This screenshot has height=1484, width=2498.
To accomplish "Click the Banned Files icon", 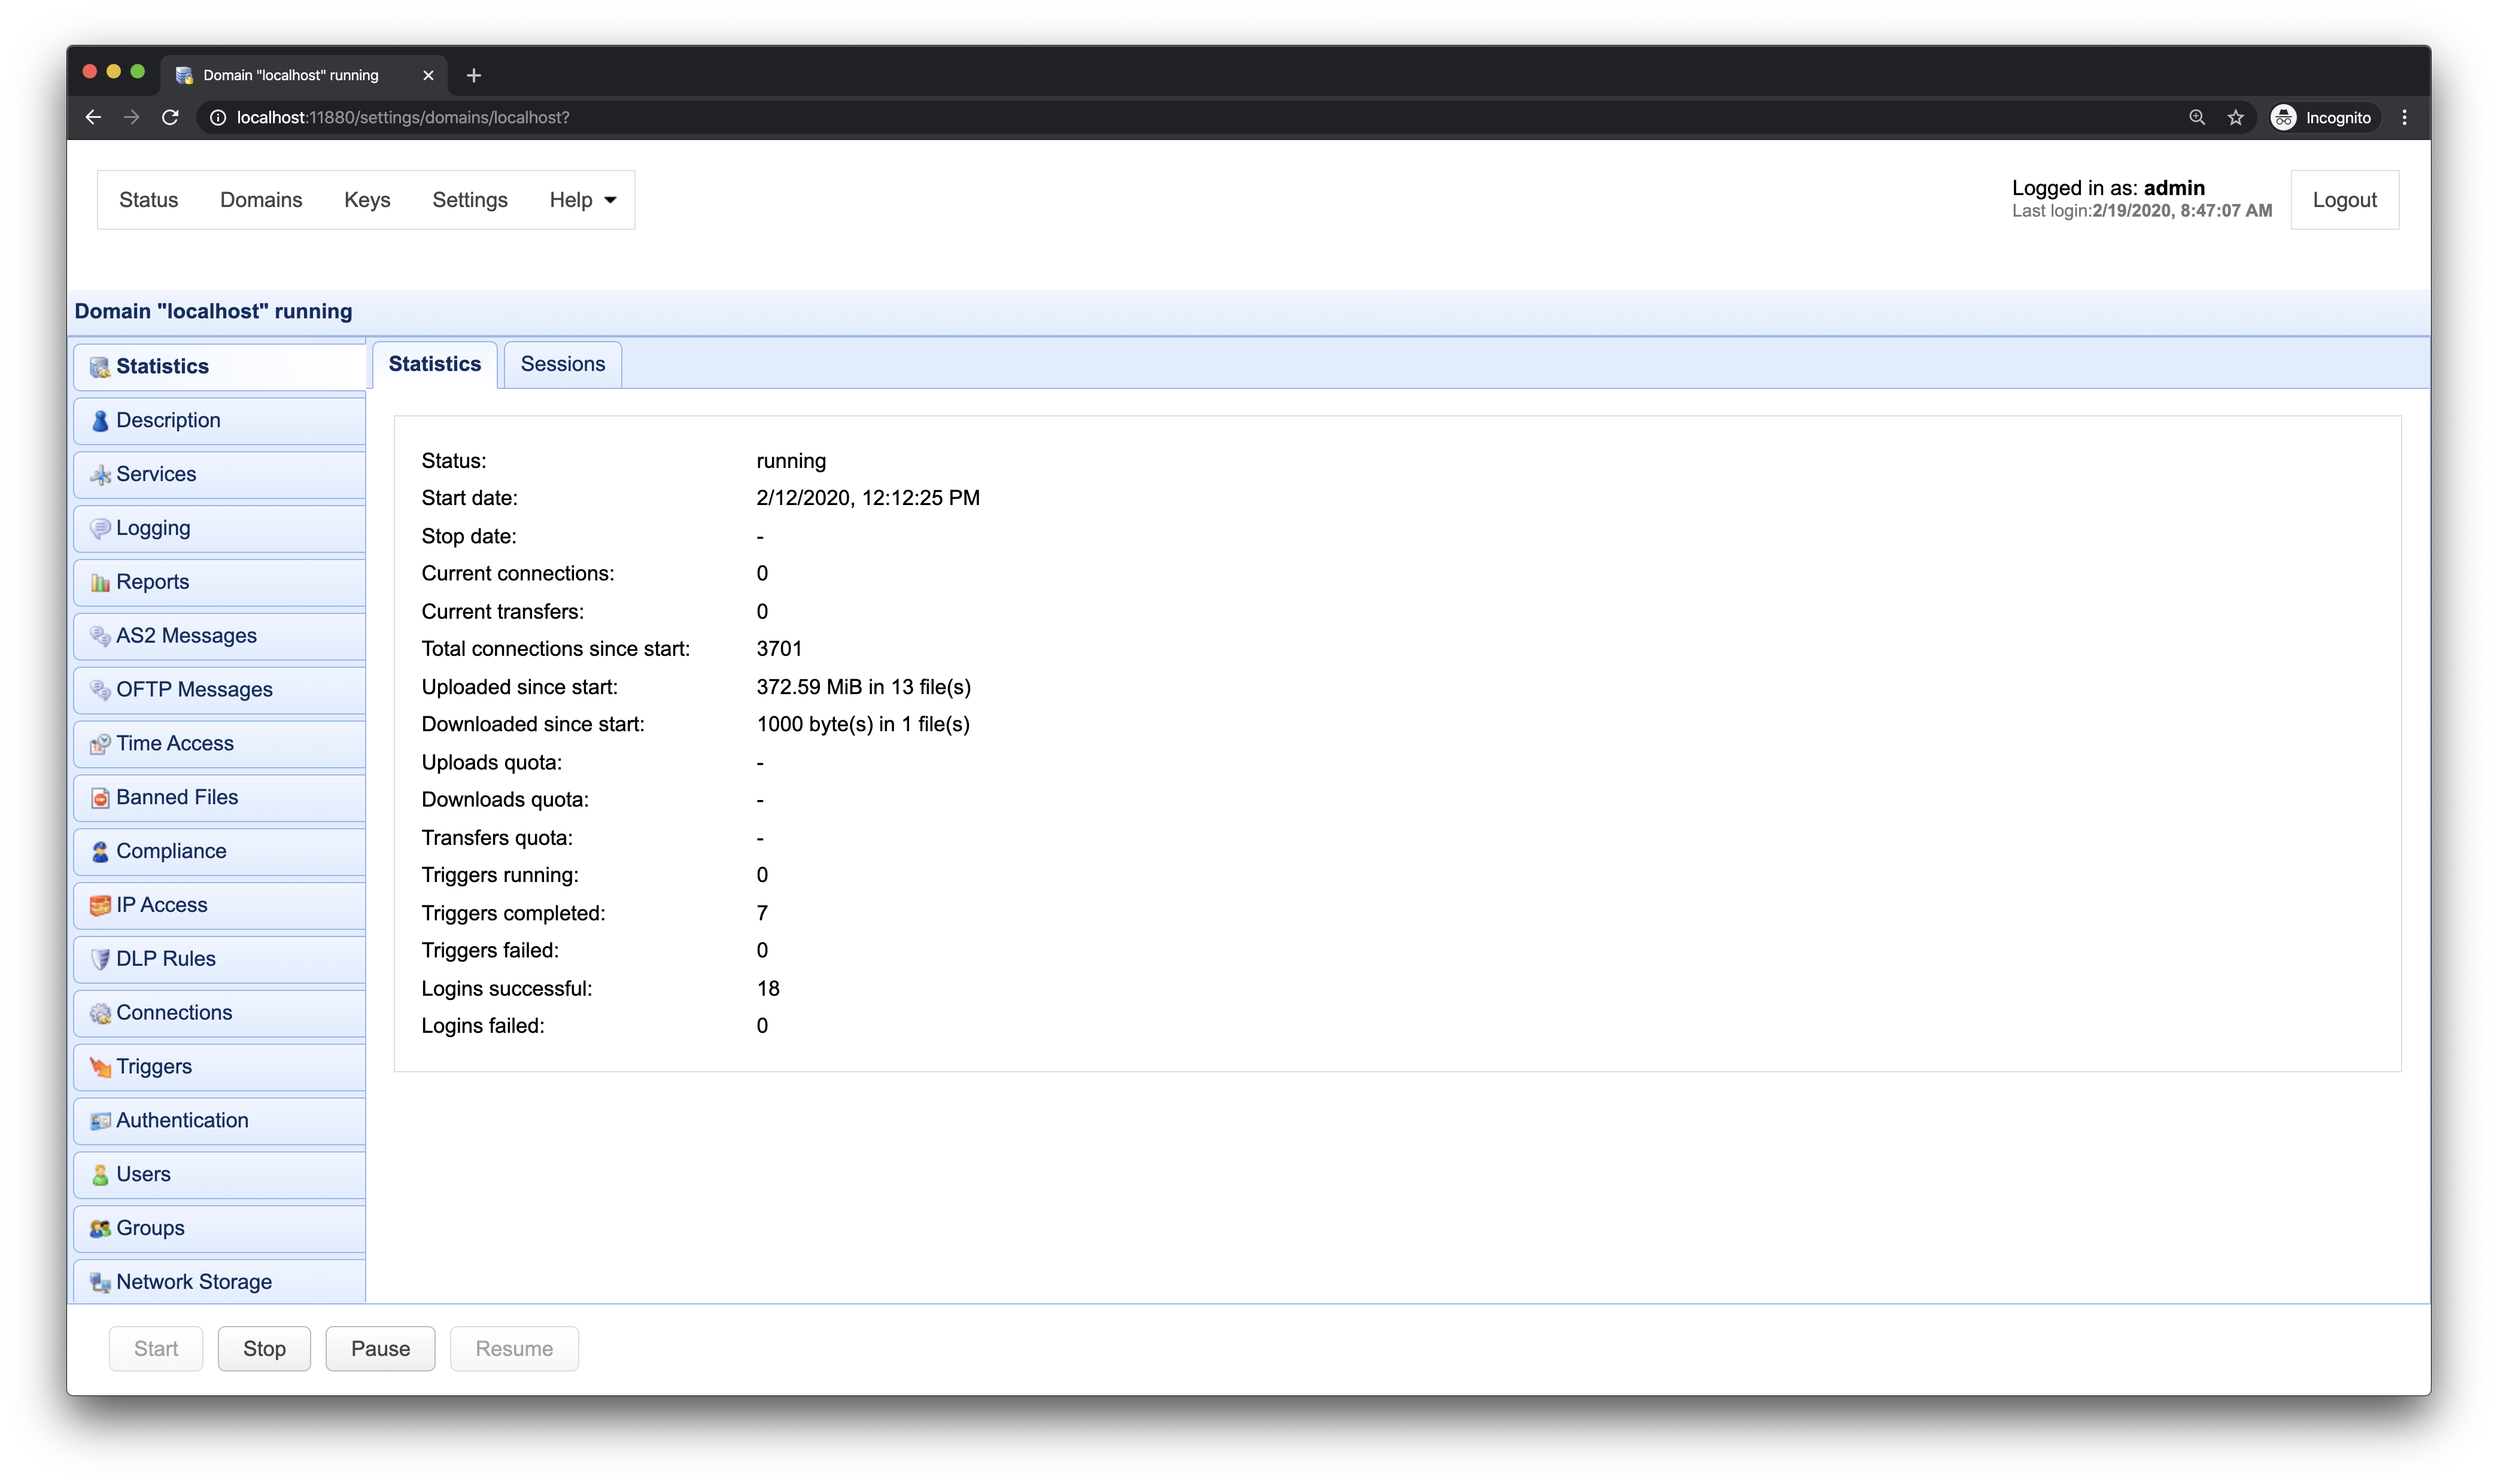I will tap(100, 798).
